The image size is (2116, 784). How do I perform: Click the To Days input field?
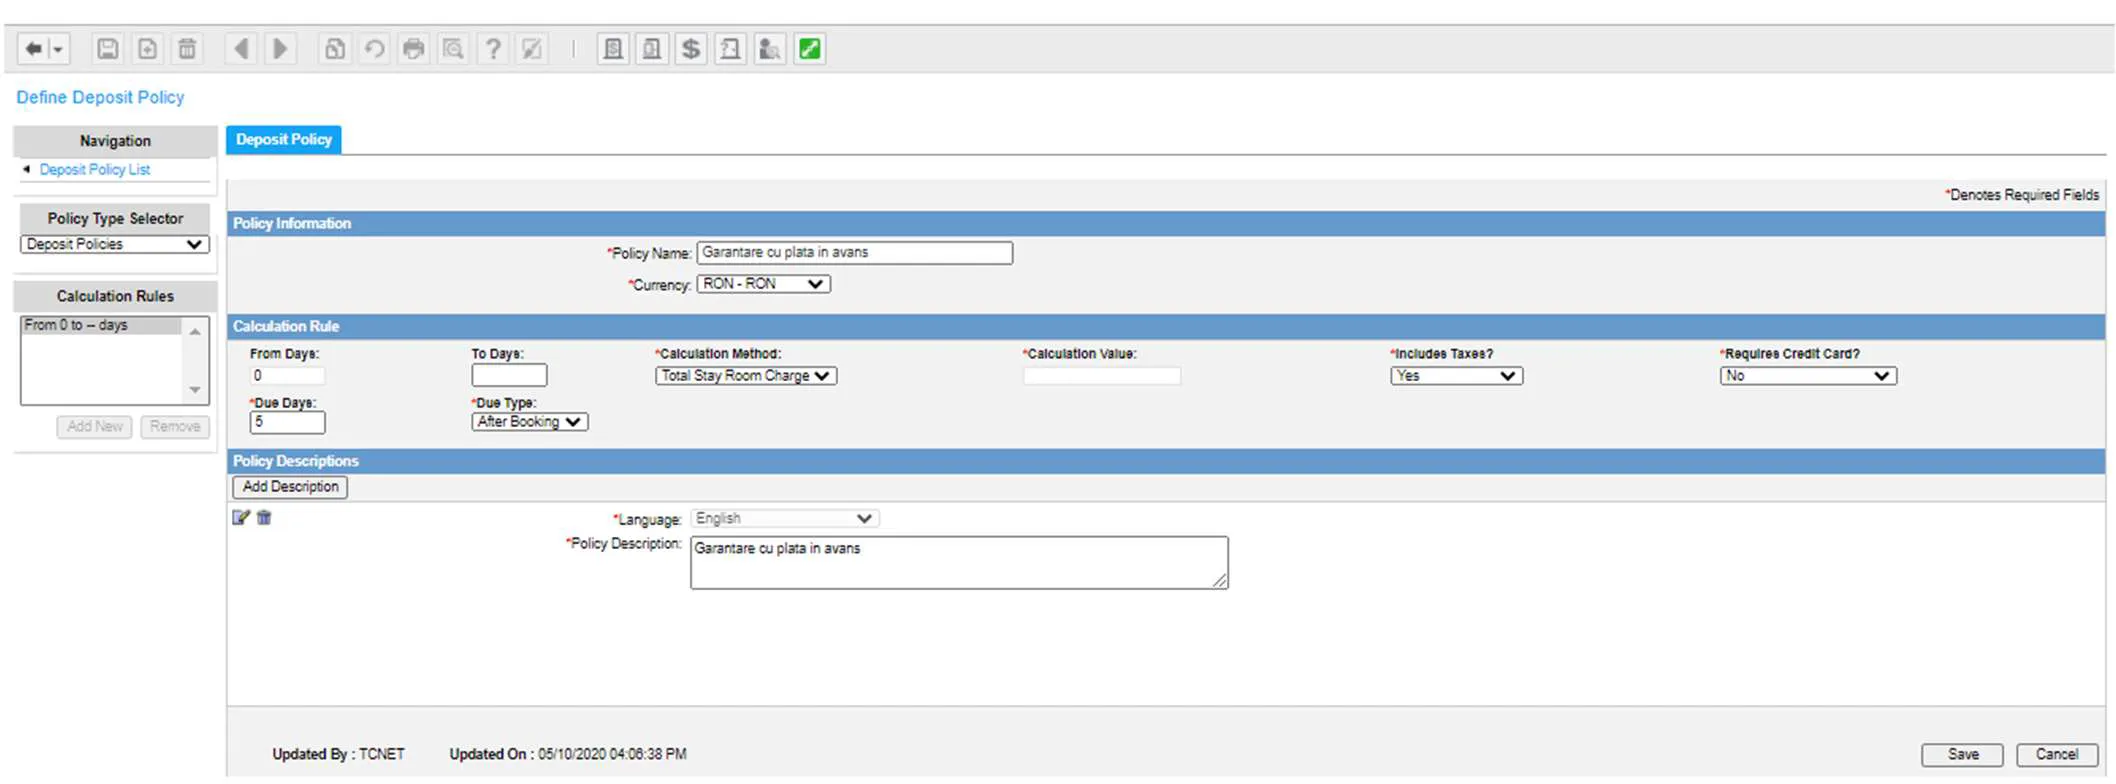[509, 376]
